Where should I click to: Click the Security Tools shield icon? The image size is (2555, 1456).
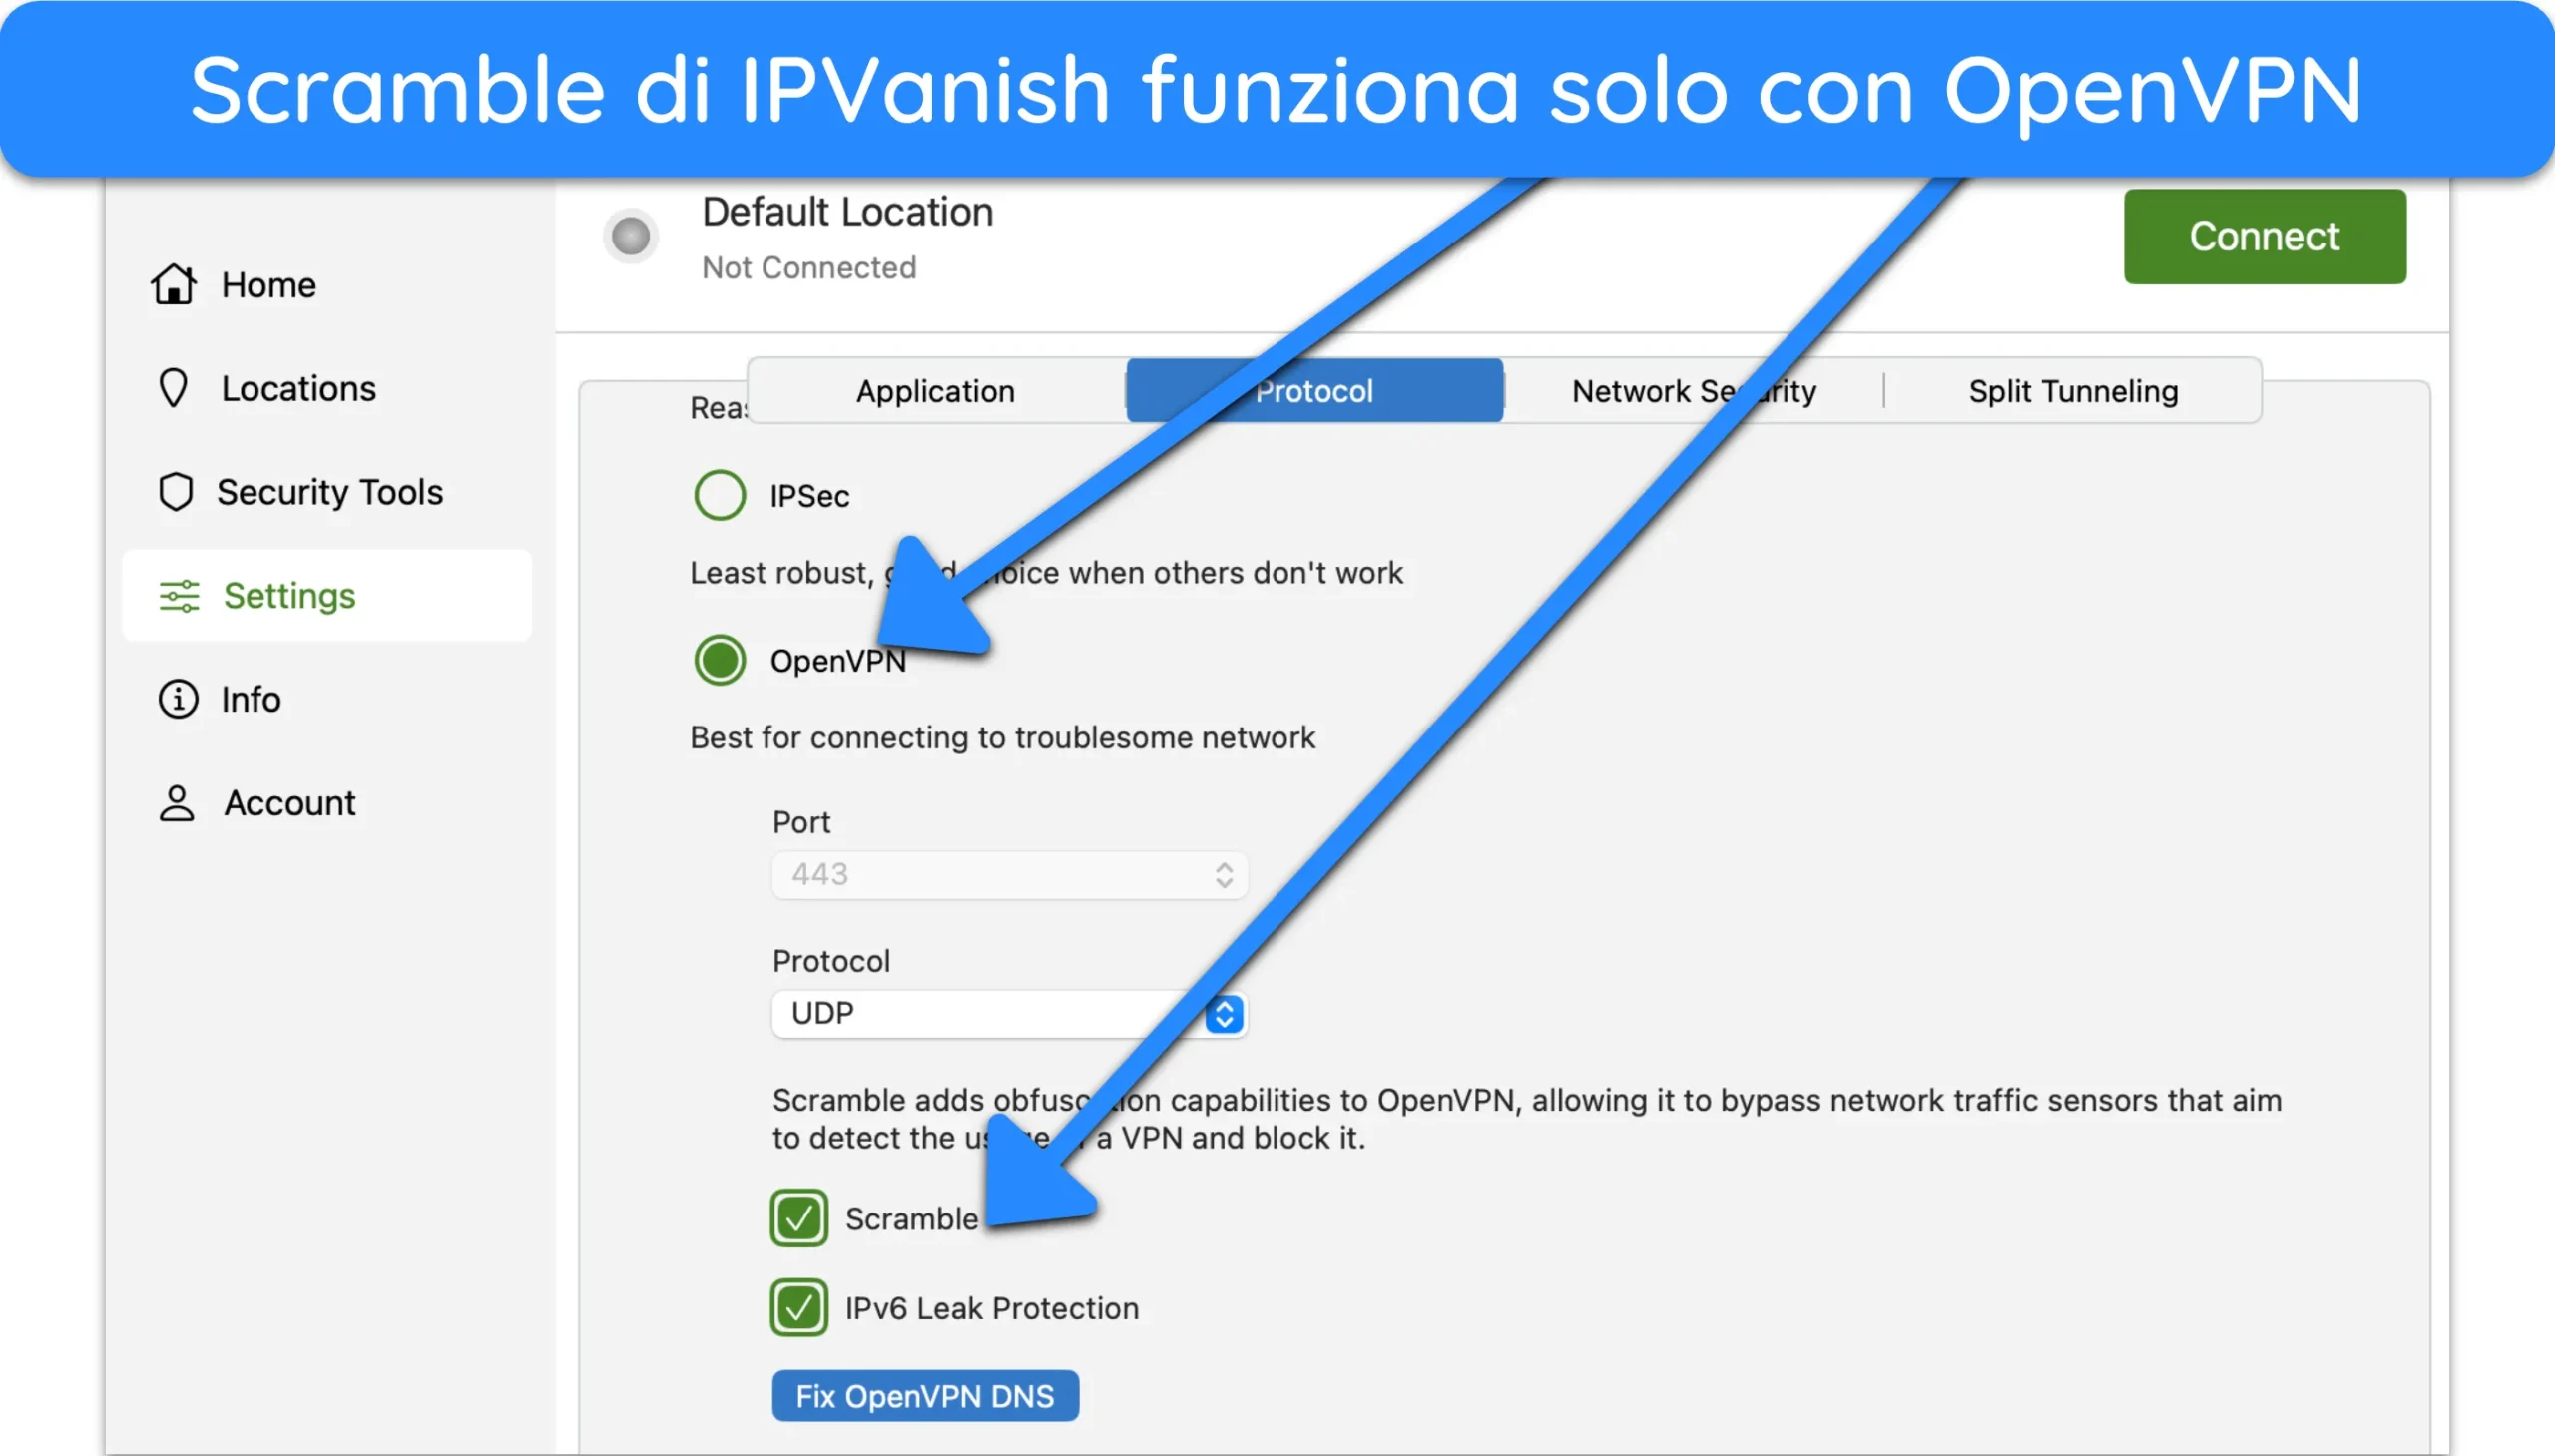[x=176, y=492]
